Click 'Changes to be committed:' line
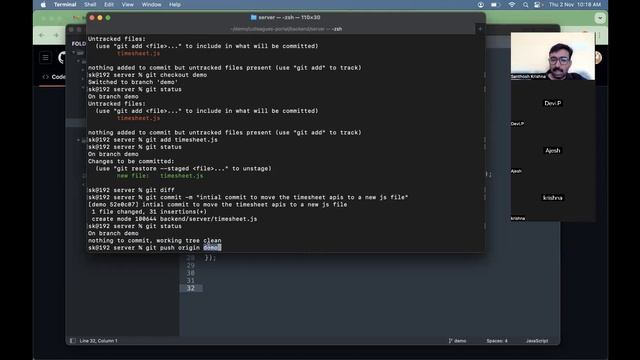 point(131,161)
